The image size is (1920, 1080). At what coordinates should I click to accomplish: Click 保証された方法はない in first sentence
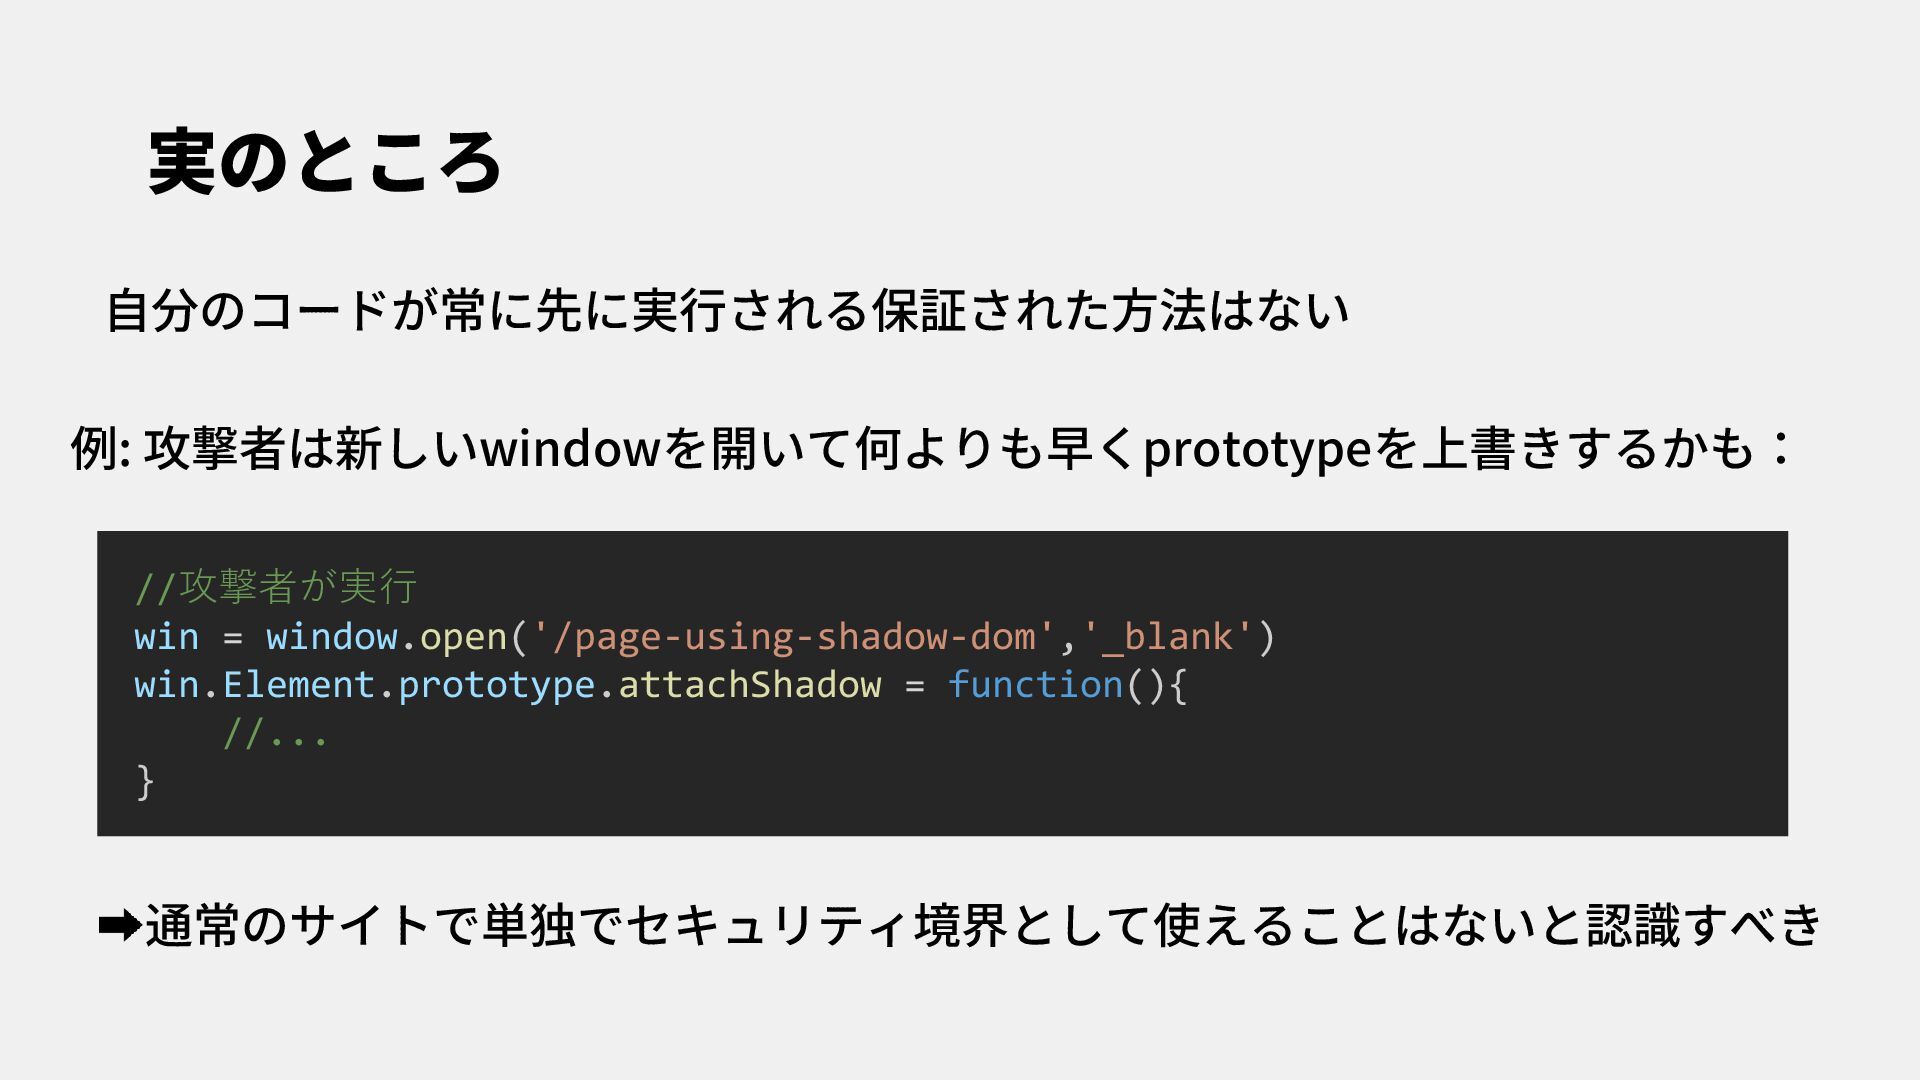[1110, 310]
